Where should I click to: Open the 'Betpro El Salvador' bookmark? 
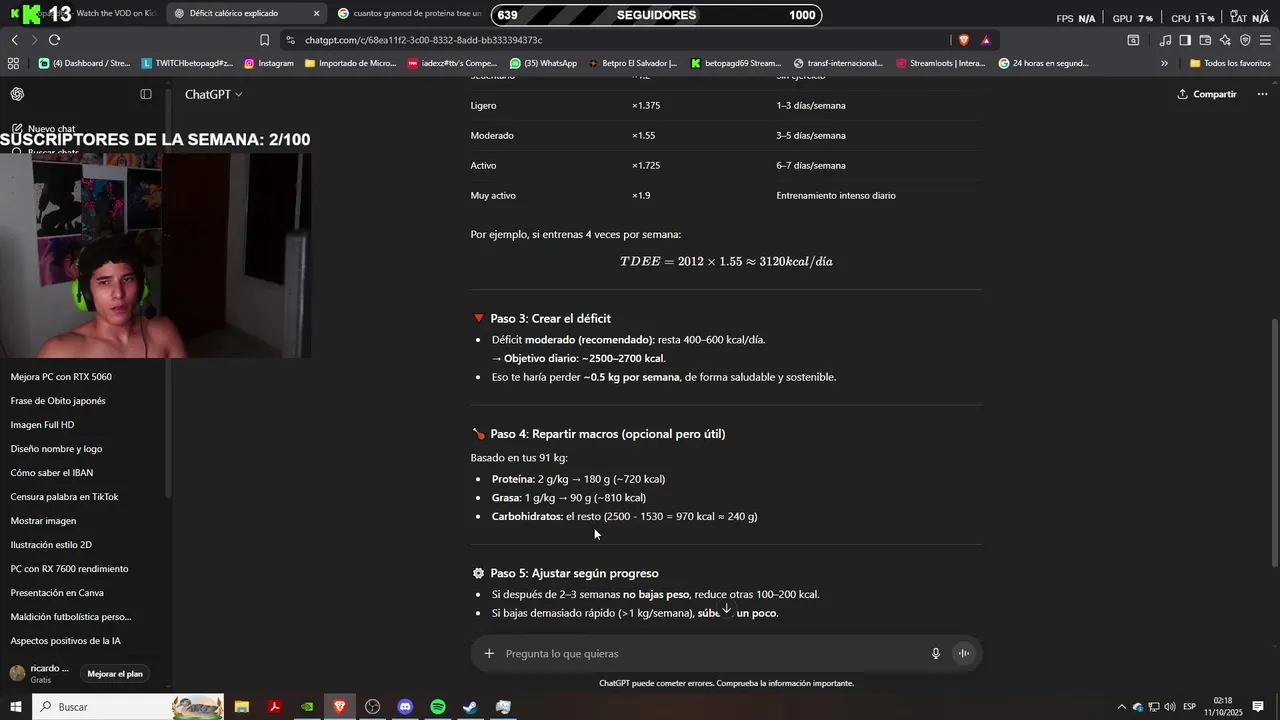[633, 63]
